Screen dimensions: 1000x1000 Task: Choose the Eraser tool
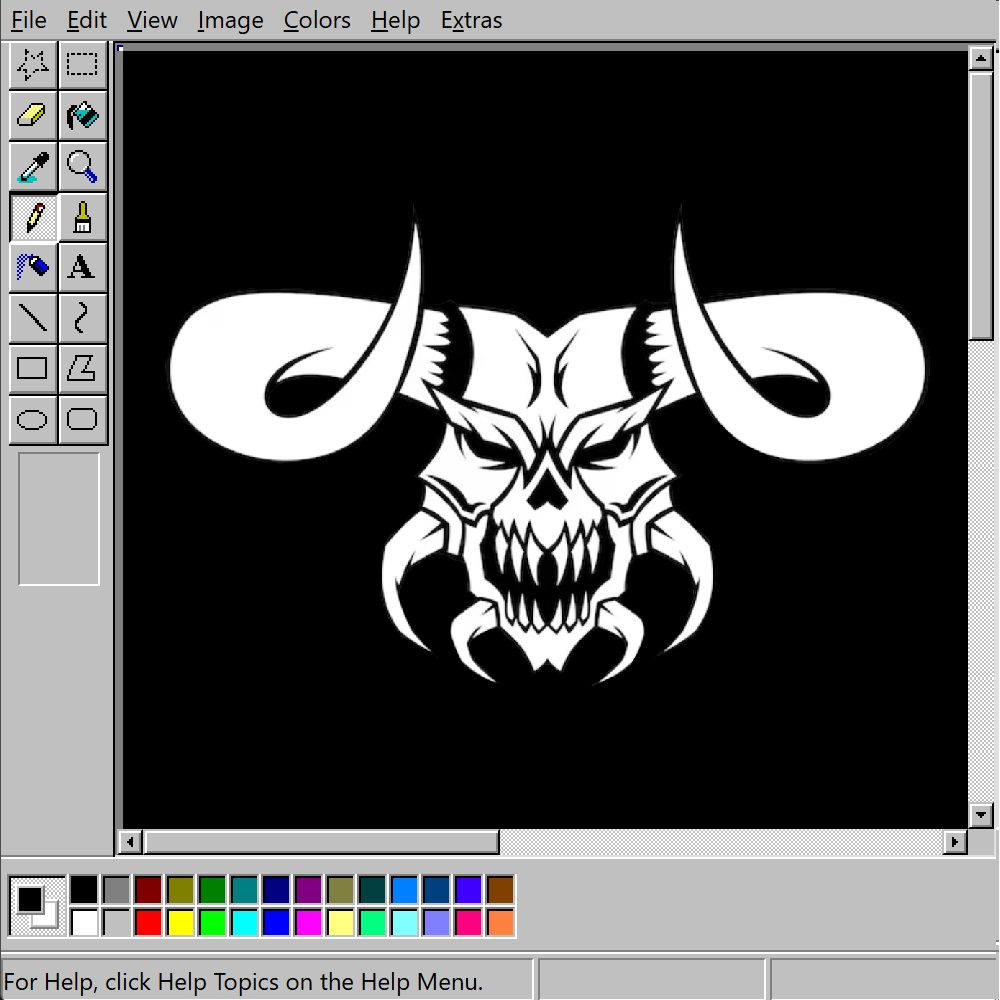coord(33,115)
